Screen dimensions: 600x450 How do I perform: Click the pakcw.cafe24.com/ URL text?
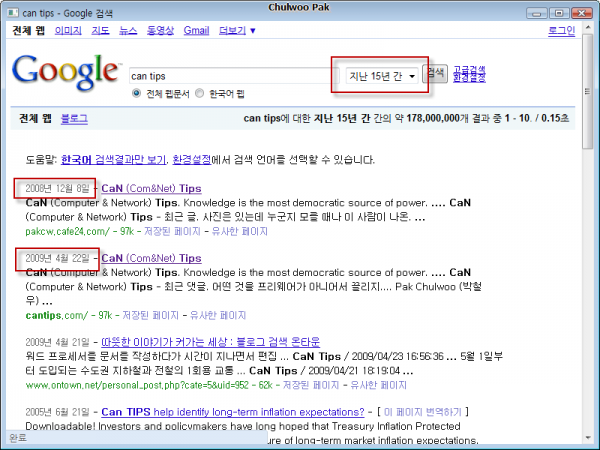coord(68,231)
